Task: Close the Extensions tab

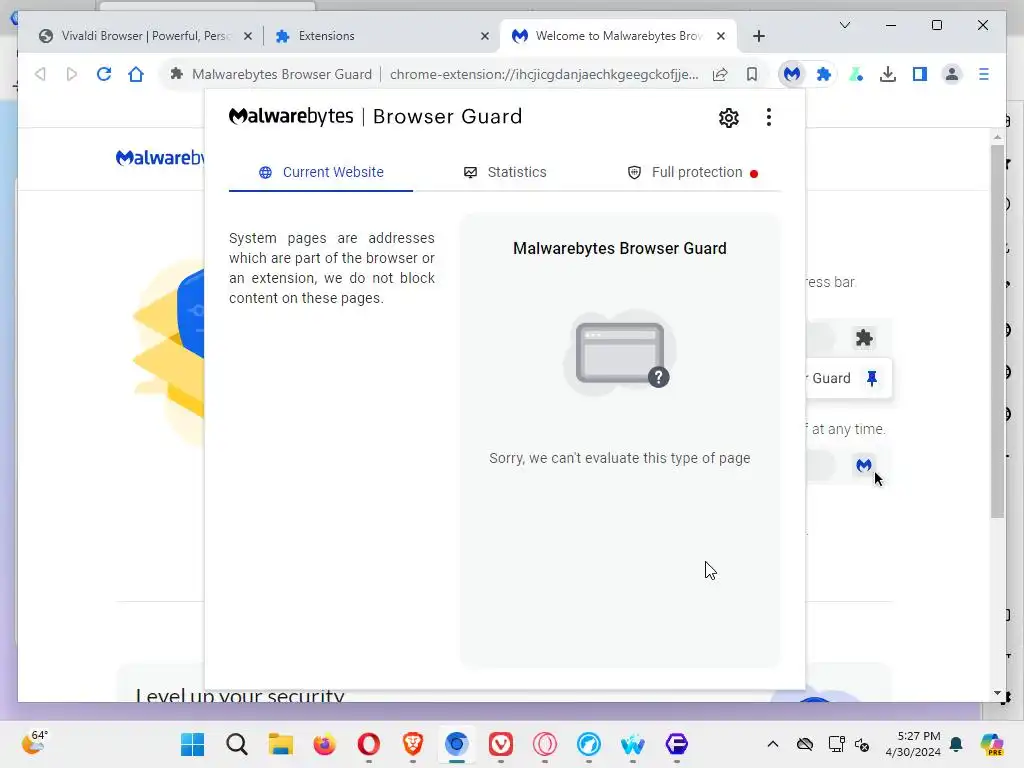Action: (485, 37)
